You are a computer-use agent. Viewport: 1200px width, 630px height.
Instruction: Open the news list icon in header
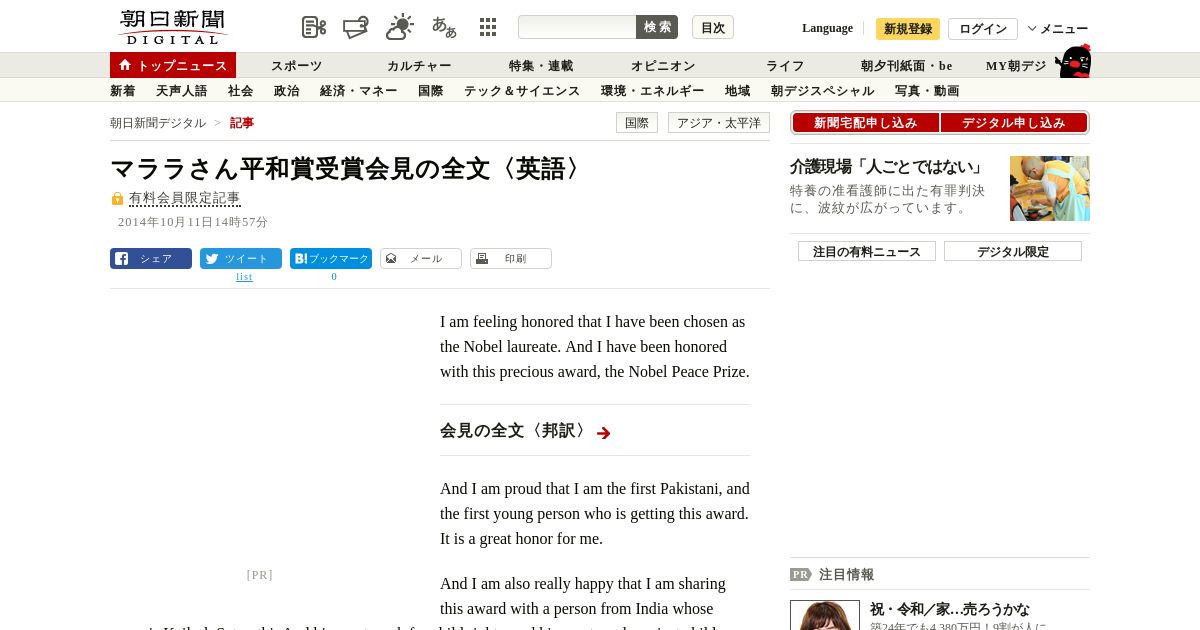point(314,27)
